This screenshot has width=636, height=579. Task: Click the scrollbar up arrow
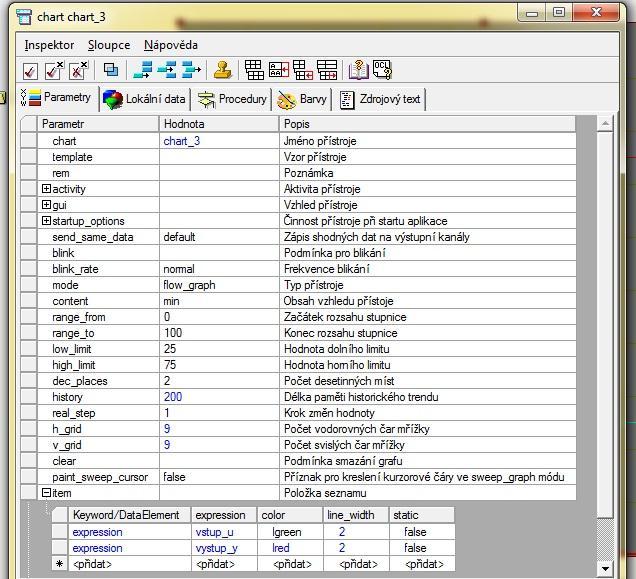pos(605,123)
